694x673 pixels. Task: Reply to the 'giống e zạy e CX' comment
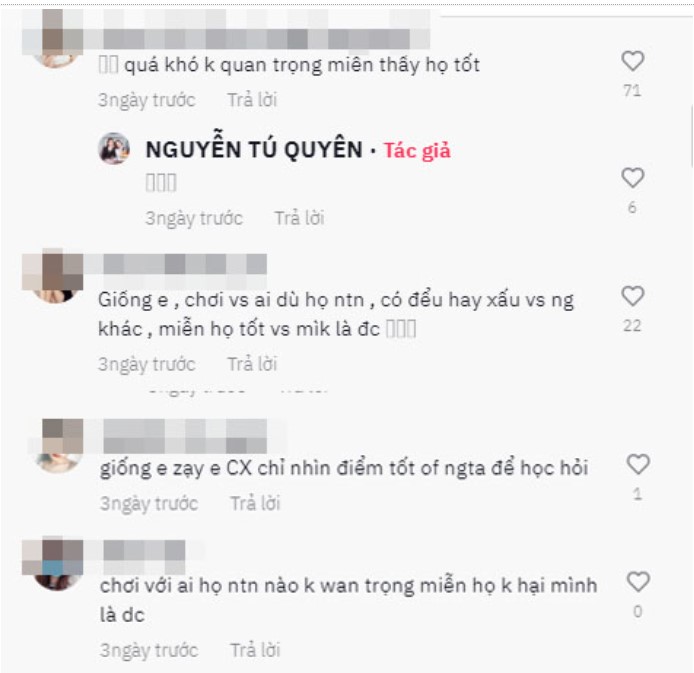click(255, 504)
